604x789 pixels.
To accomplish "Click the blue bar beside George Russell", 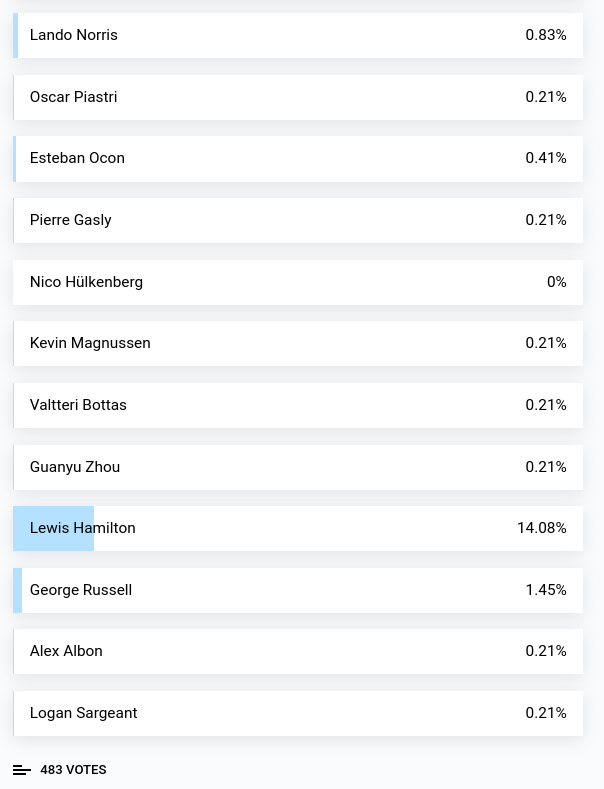I will pyautogui.click(x=18, y=590).
